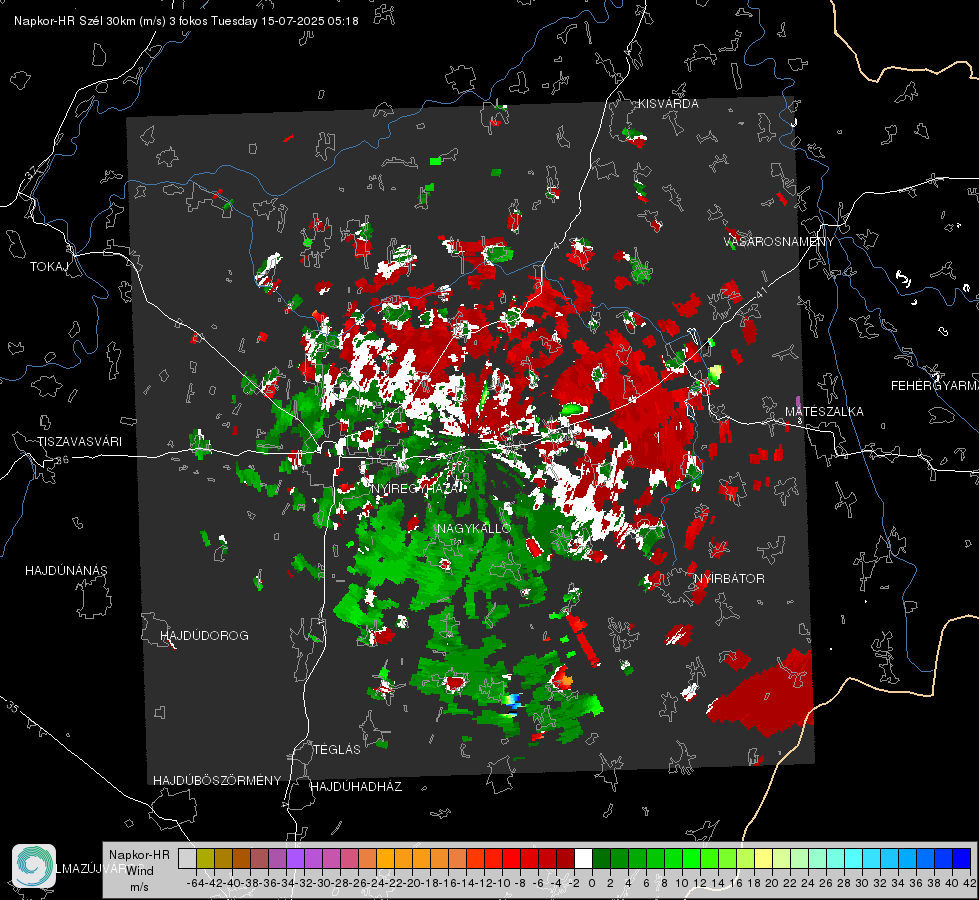Image resolution: width=979 pixels, height=900 pixels.
Task: Select the HAJDÚHADHÁZ city label
Action: click(356, 786)
